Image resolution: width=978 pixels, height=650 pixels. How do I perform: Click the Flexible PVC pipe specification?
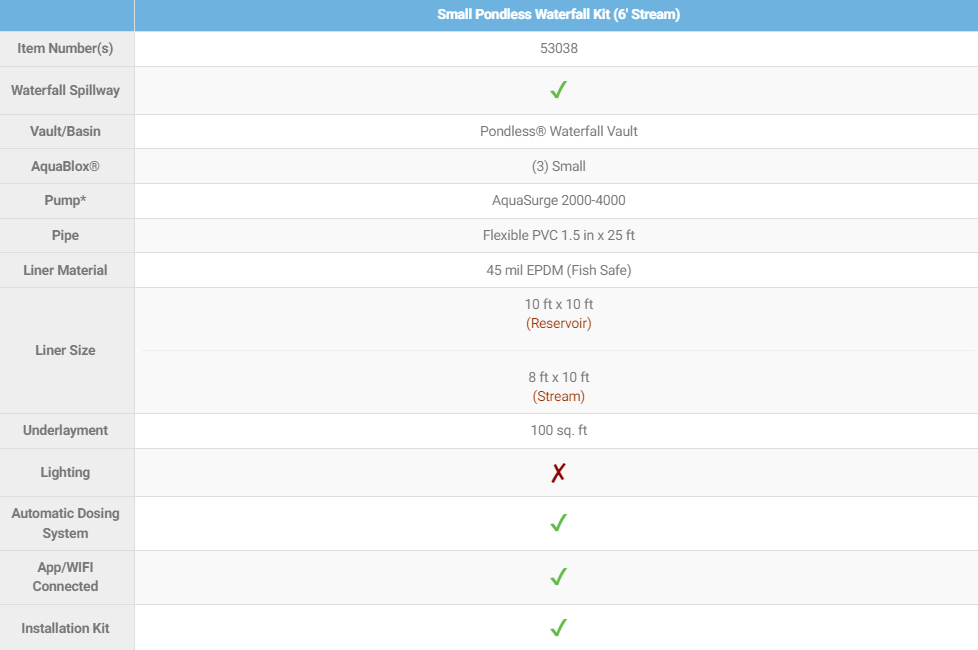(558, 235)
